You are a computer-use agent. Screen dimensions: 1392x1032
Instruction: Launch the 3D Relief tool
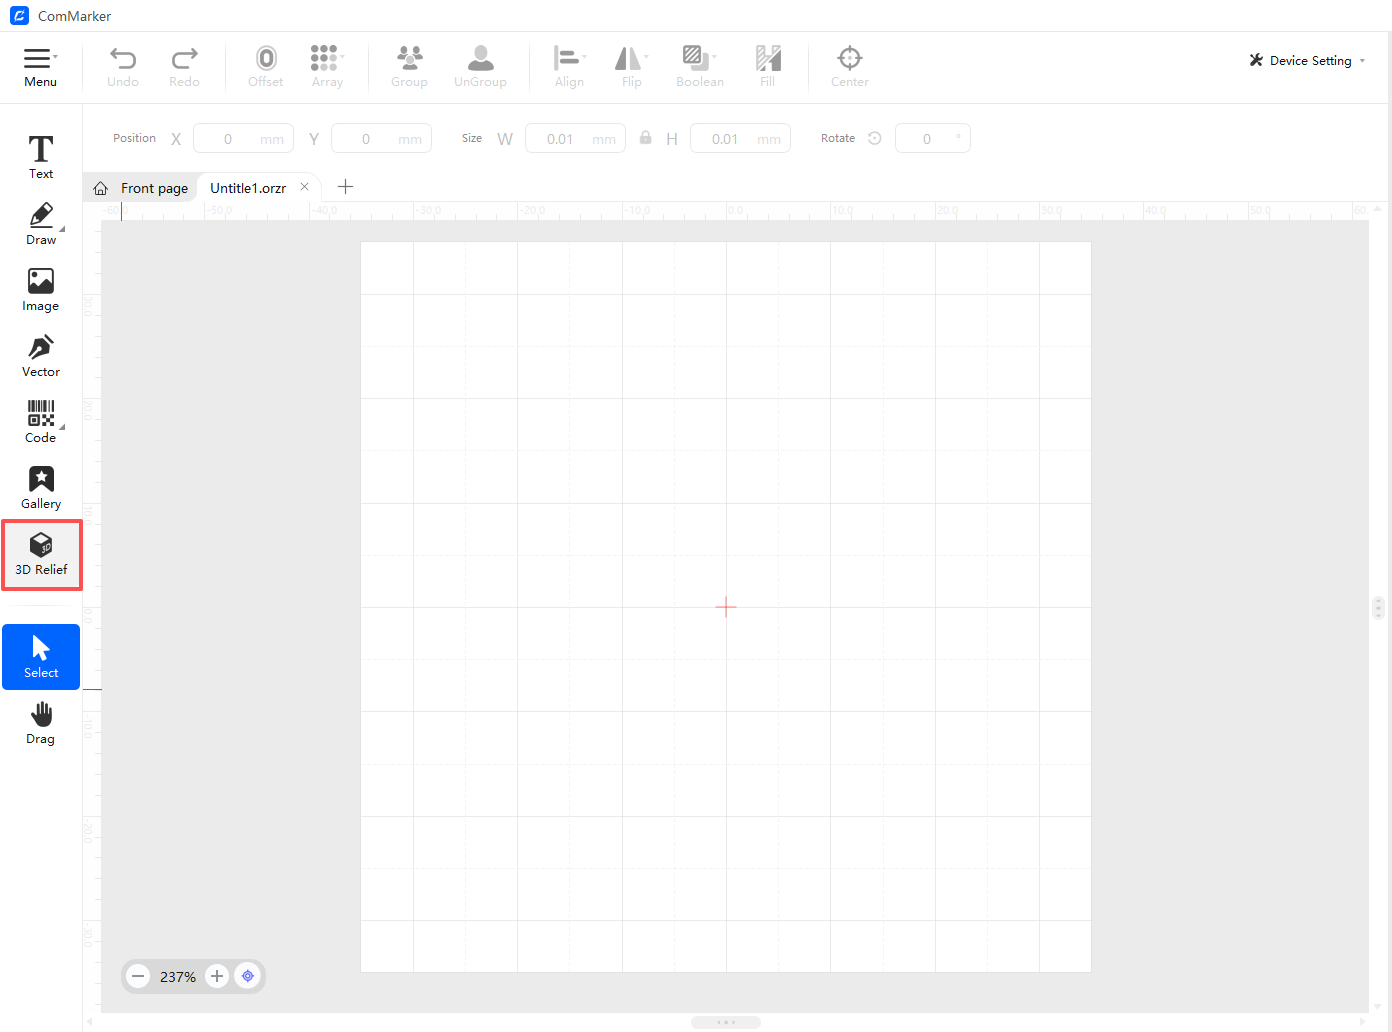click(x=41, y=554)
